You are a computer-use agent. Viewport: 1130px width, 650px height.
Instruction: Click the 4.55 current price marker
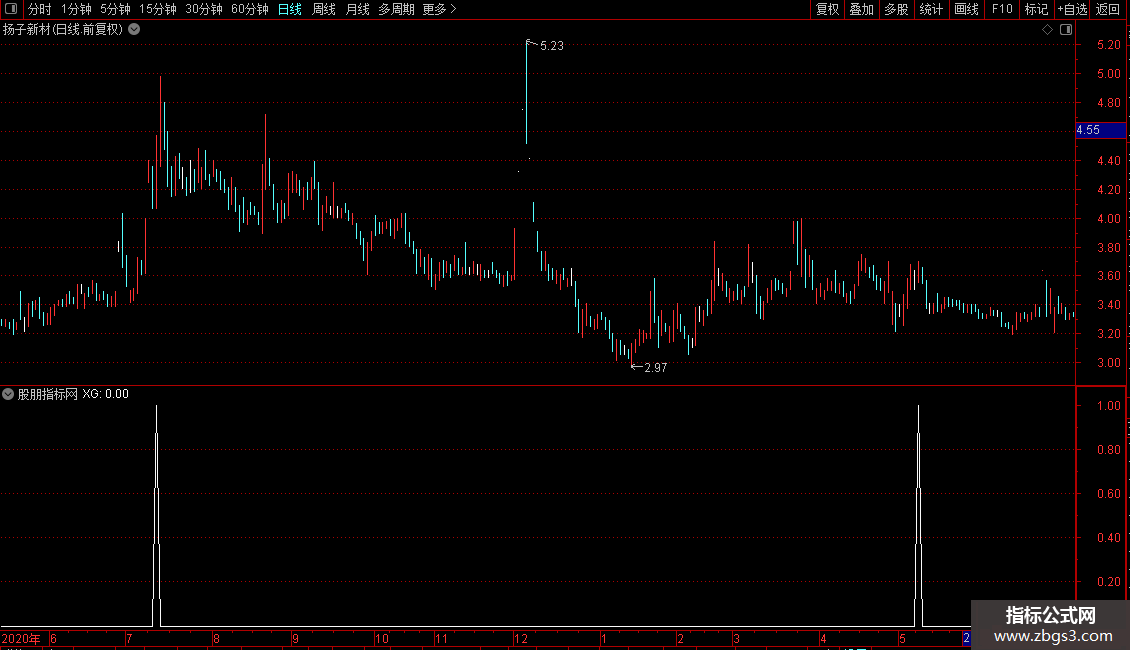[1100, 130]
